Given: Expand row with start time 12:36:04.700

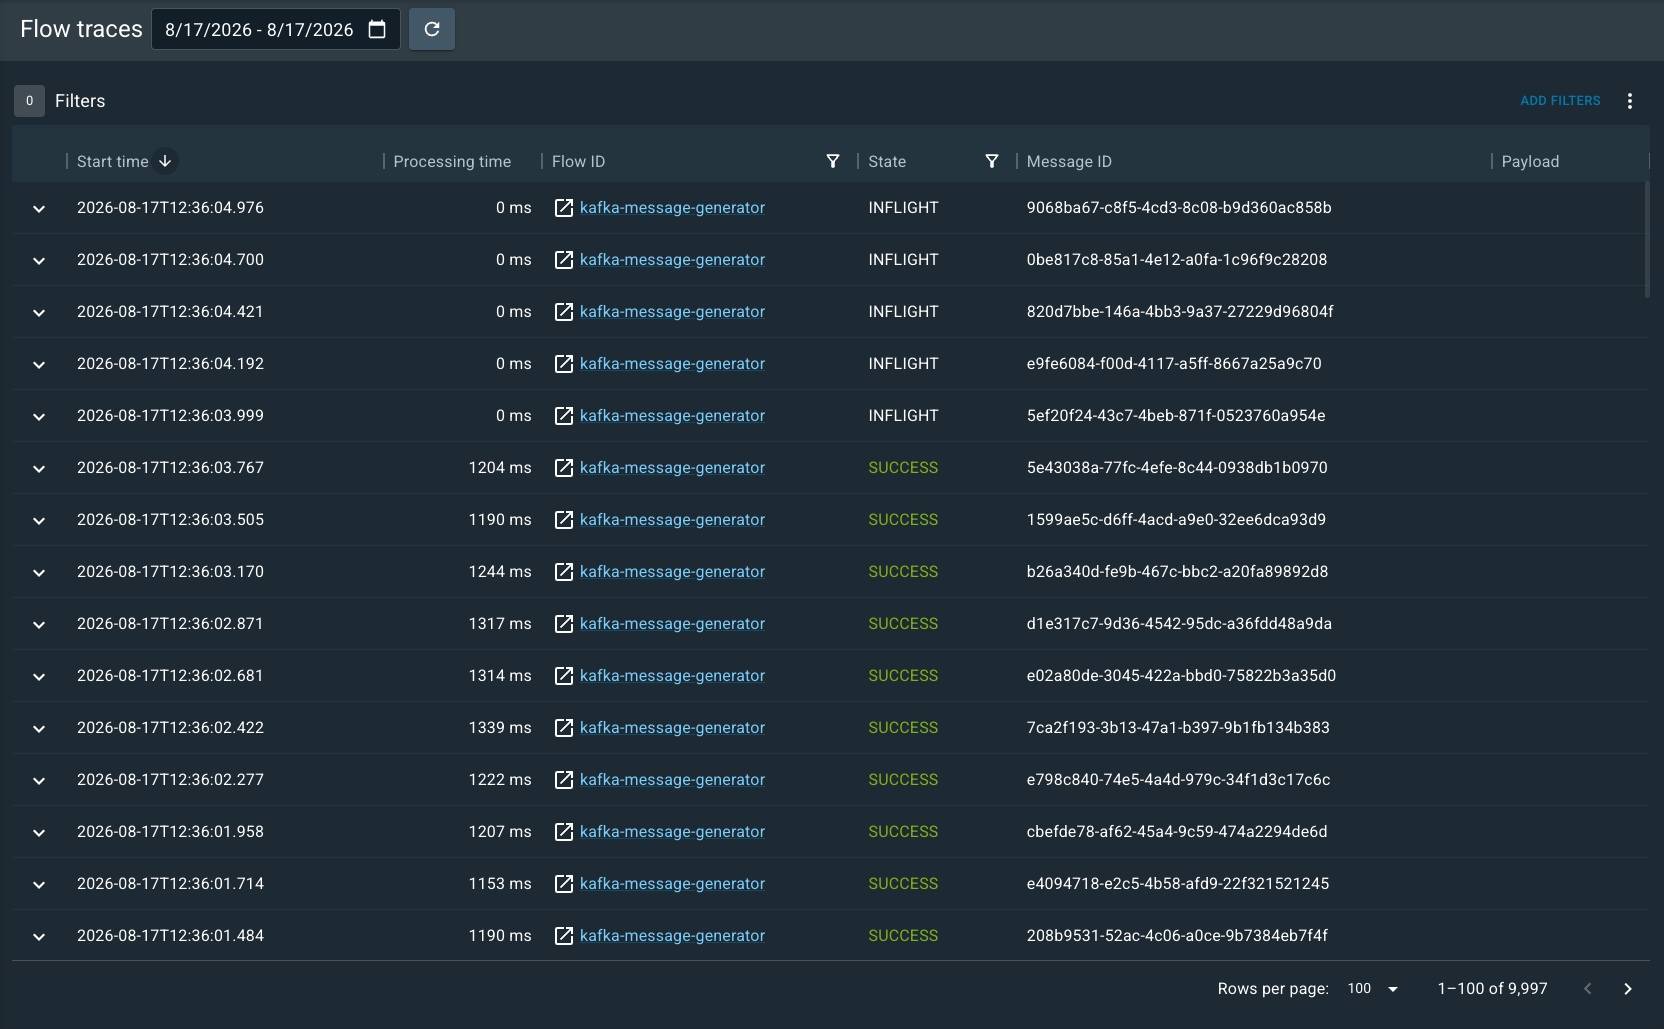Looking at the screenshot, I should click(x=39, y=261).
